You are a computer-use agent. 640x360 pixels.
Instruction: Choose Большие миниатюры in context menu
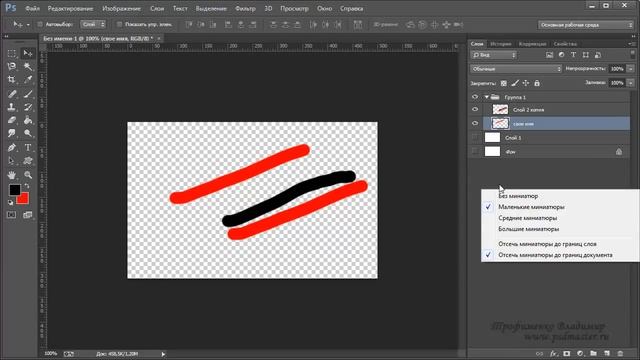529,229
